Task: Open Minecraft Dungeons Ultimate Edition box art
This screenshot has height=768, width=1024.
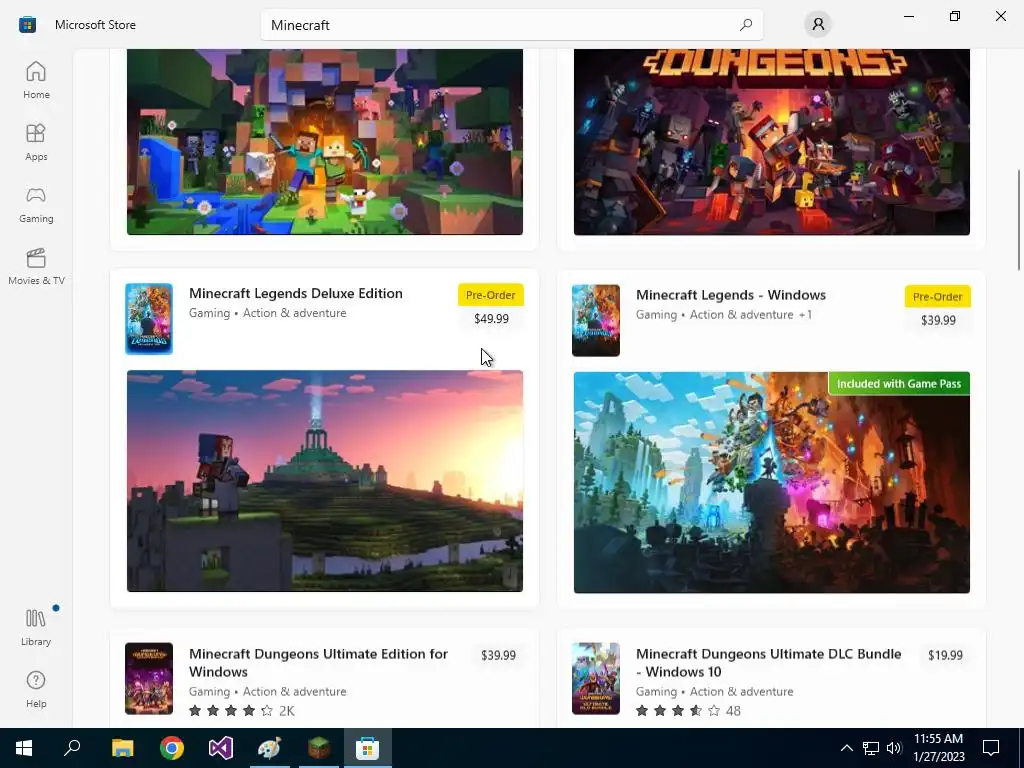Action: pos(149,679)
